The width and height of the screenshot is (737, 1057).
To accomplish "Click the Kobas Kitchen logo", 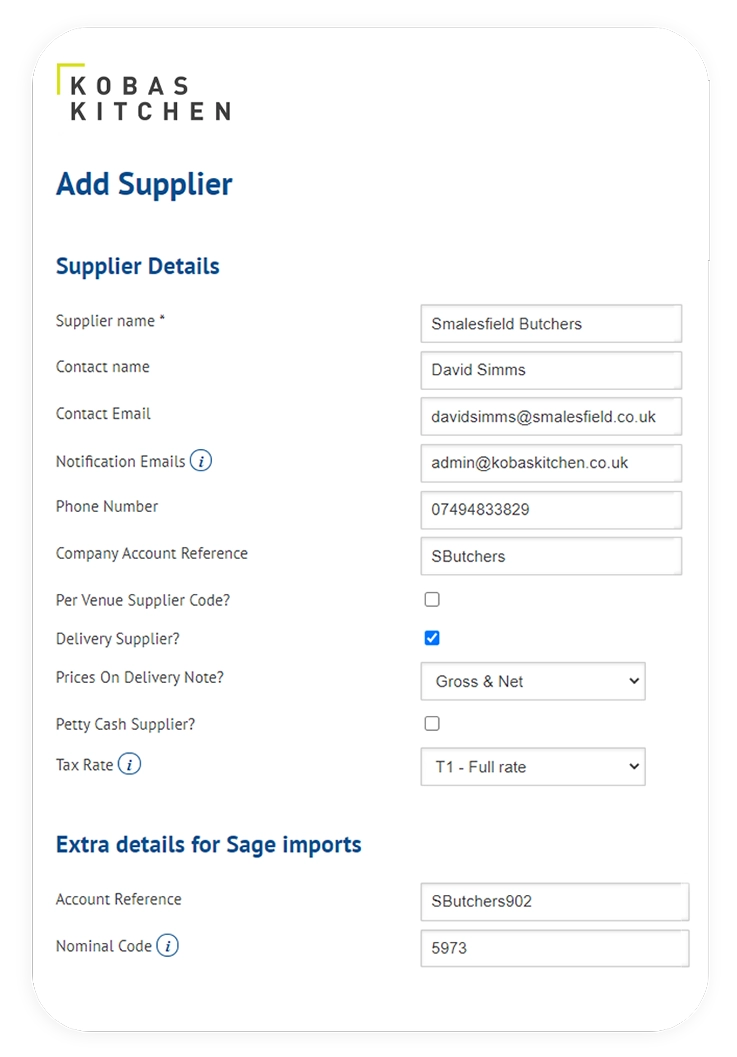I will (144, 92).
